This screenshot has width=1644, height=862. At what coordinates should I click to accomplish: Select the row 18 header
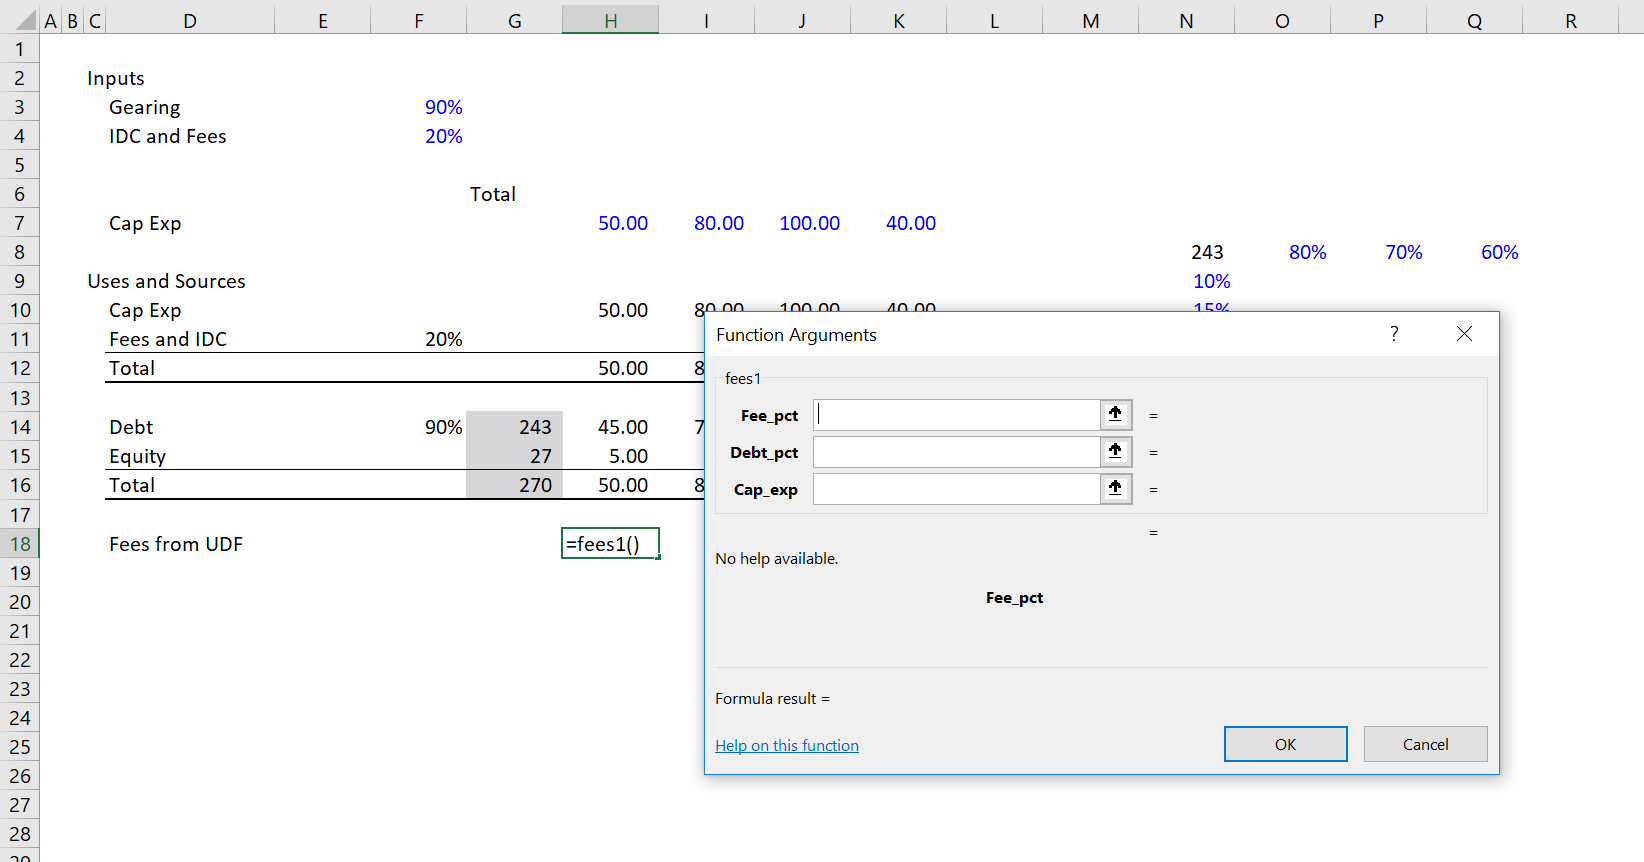[x=20, y=544]
